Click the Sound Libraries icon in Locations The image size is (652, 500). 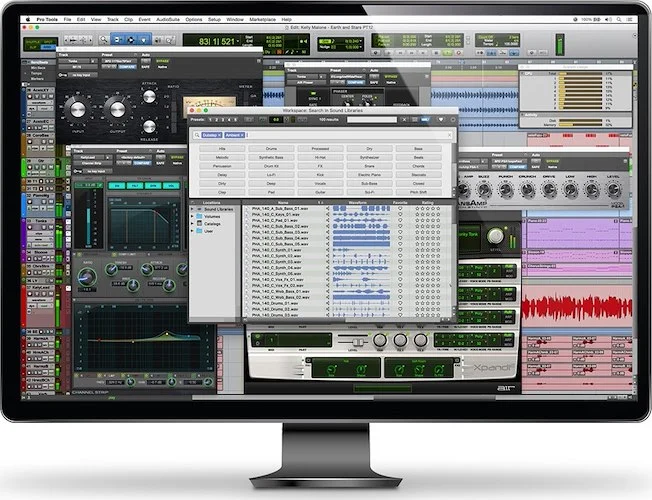point(201,209)
